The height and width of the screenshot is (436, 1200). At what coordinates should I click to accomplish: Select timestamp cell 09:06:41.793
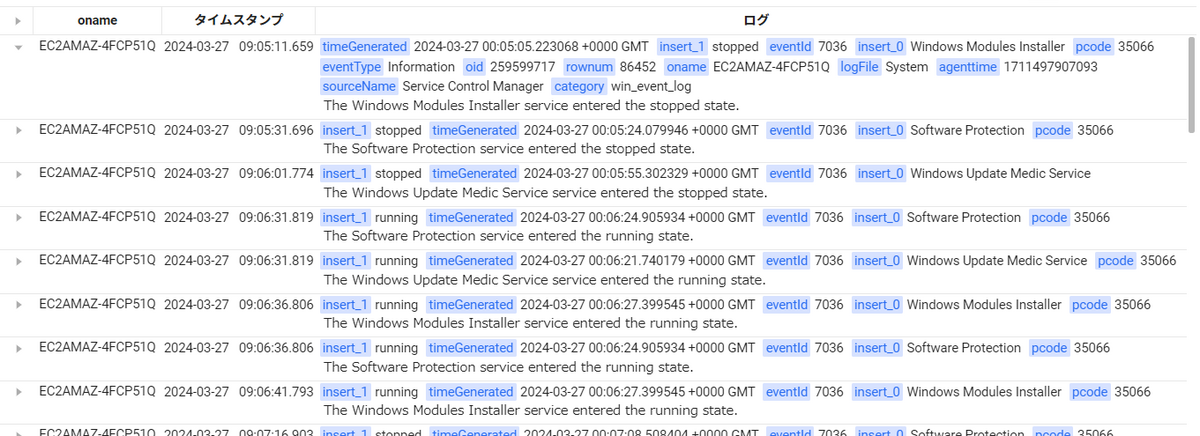[238, 391]
